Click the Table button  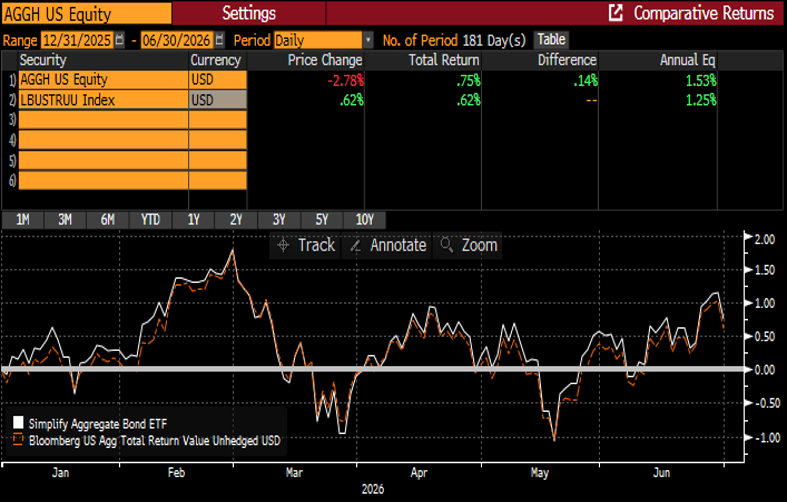click(551, 40)
